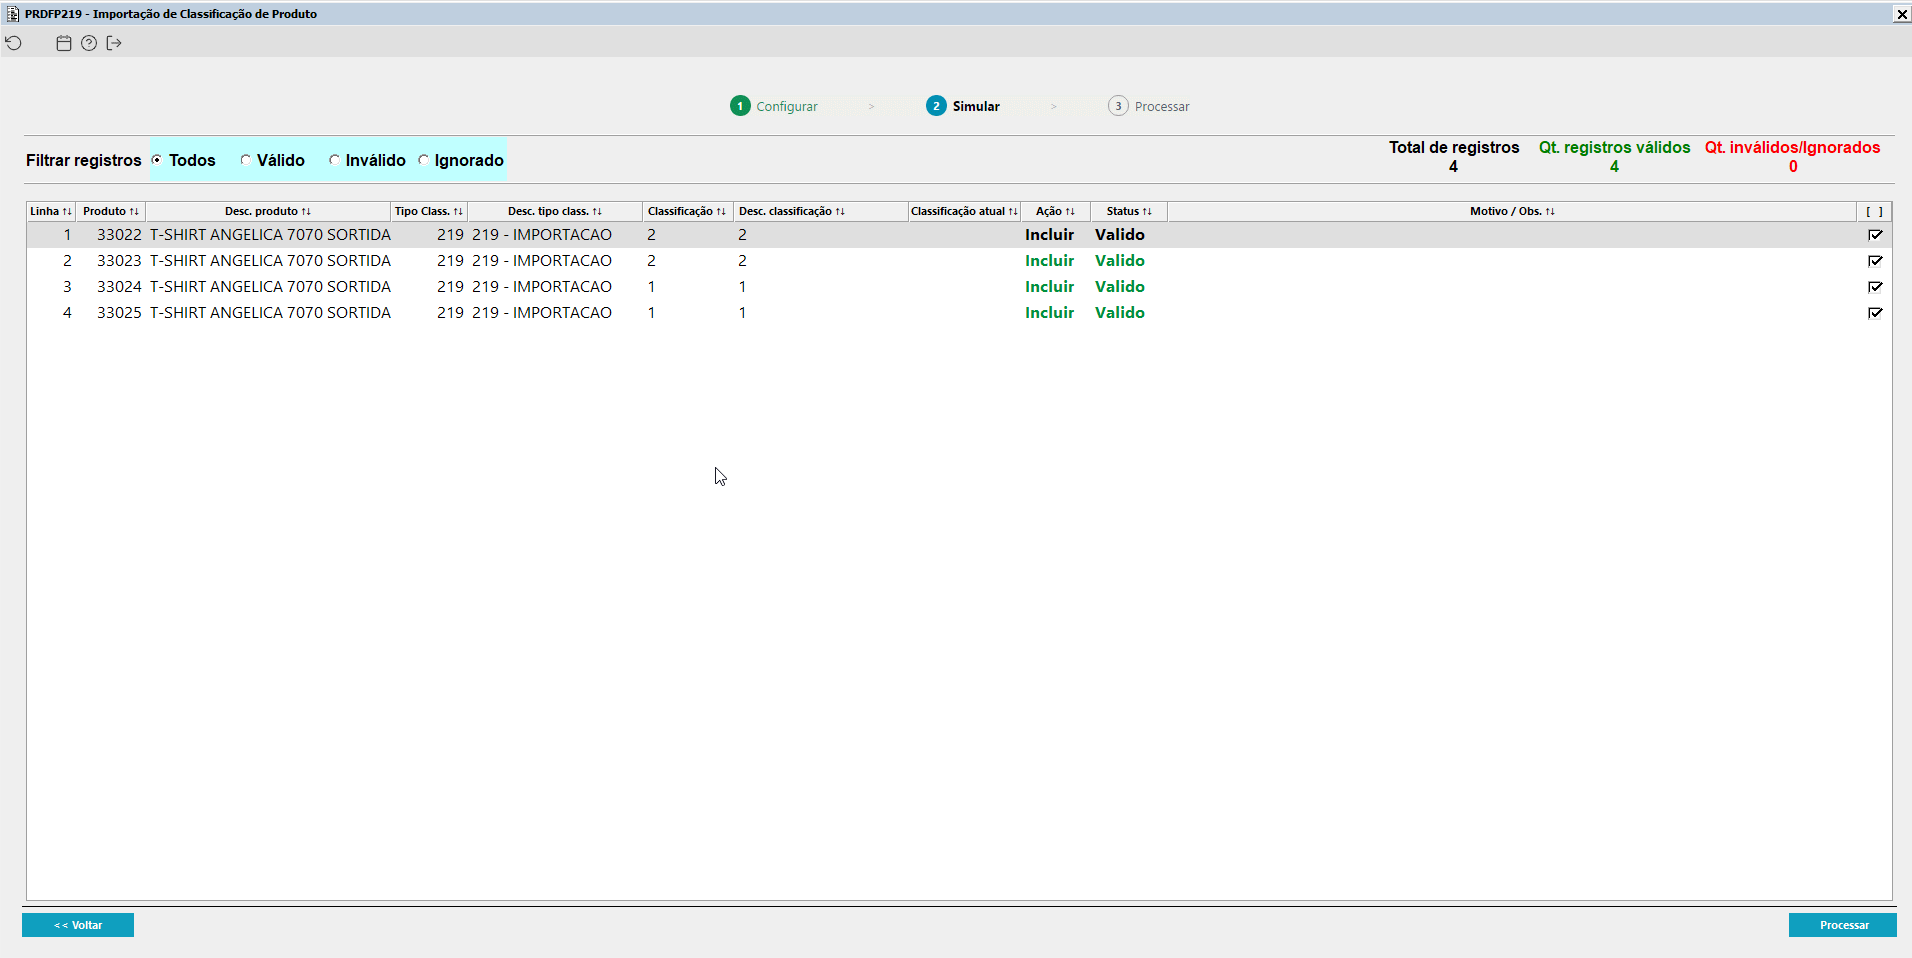Go to step 1 Configurar
The width and height of the screenshot is (1912, 958).
[x=774, y=106]
